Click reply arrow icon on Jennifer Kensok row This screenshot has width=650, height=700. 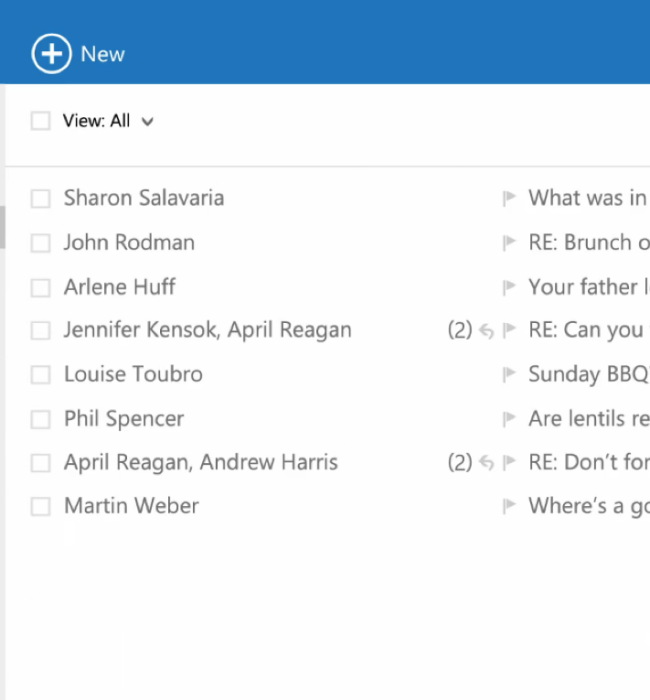pyautogui.click(x=487, y=331)
